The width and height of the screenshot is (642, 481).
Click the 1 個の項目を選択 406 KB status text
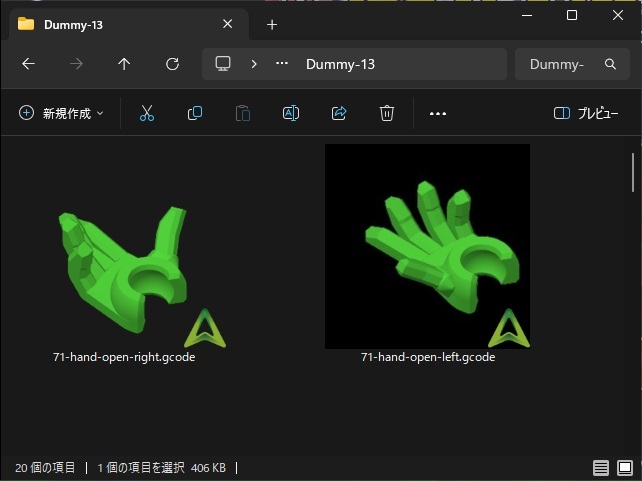[x=162, y=467]
